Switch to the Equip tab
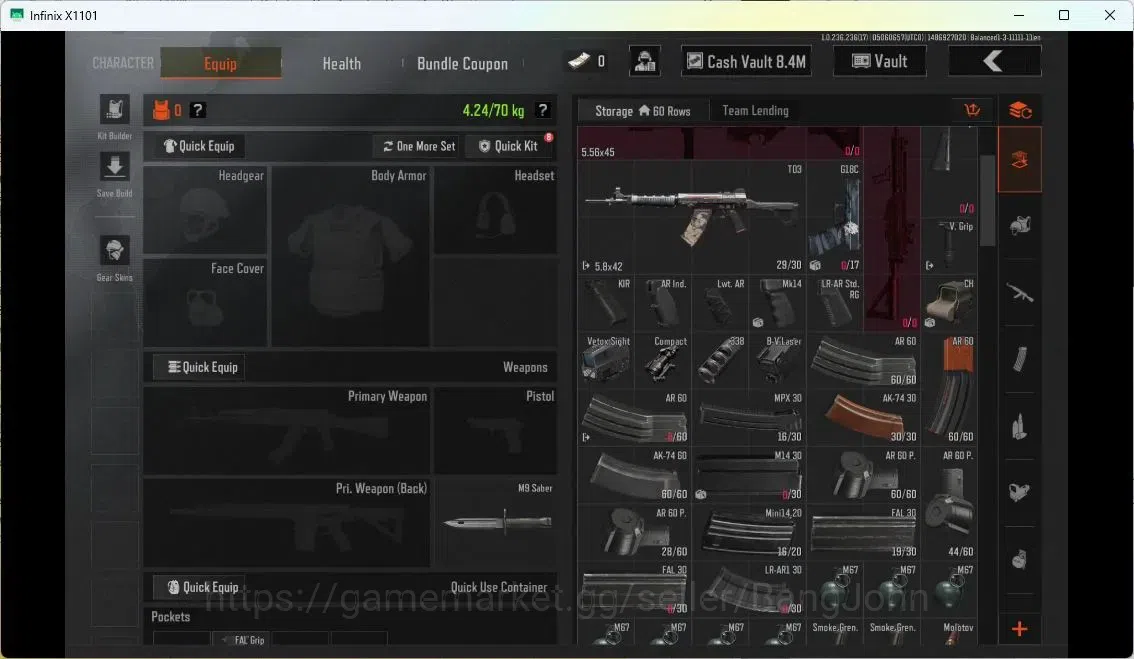This screenshot has height=659, width=1134. click(x=221, y=63)
